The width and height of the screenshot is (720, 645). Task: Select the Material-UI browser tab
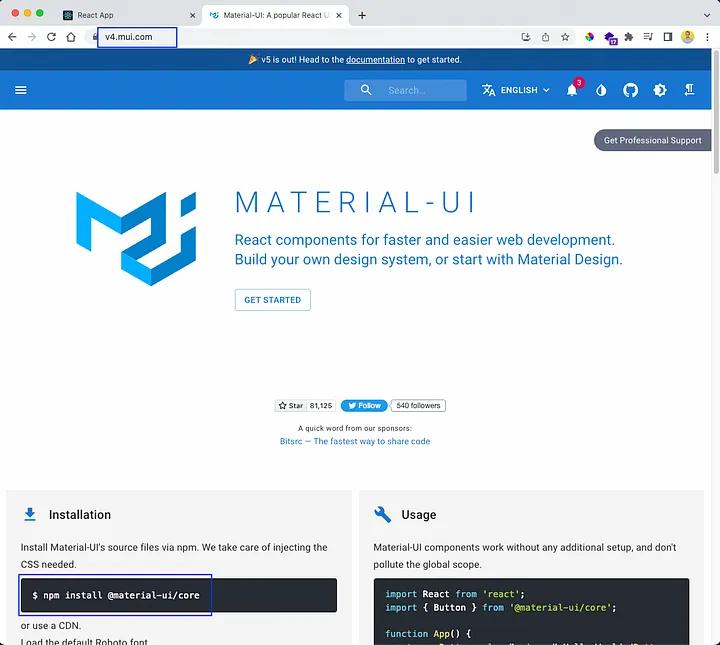(276, 15)
